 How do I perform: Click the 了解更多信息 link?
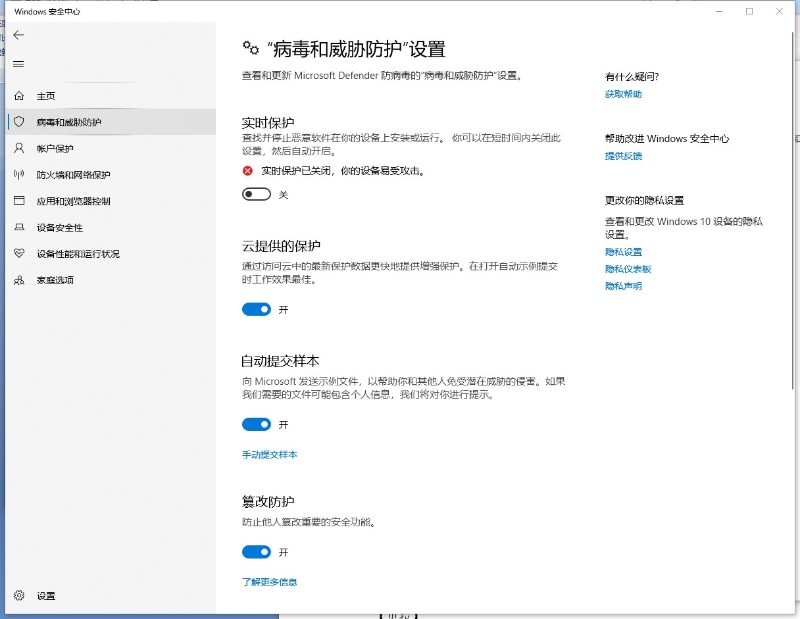[269, 582]
